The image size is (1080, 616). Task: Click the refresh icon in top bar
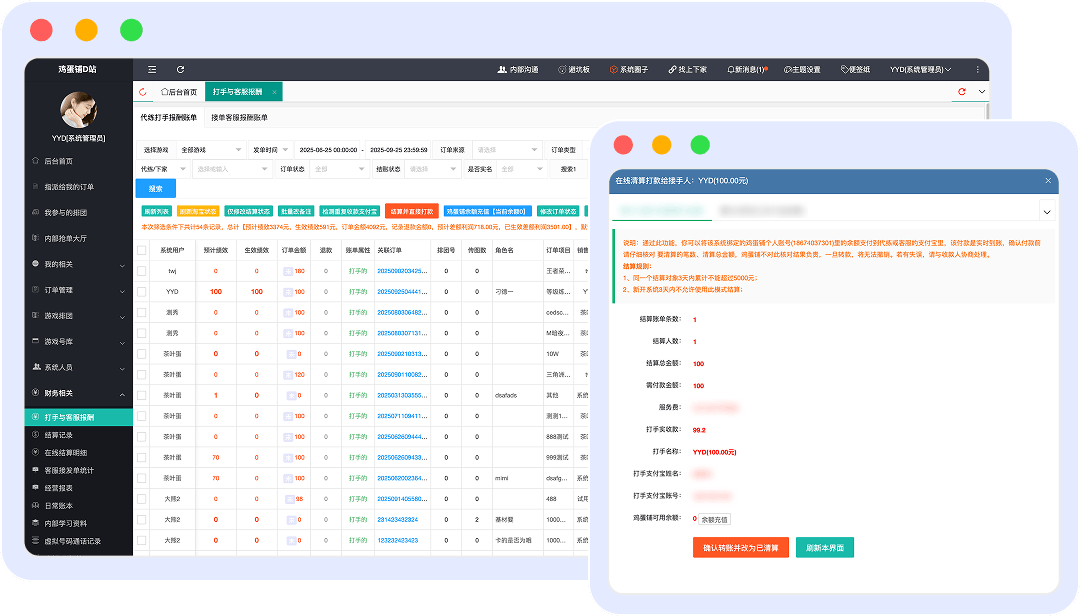coord(180,70)
